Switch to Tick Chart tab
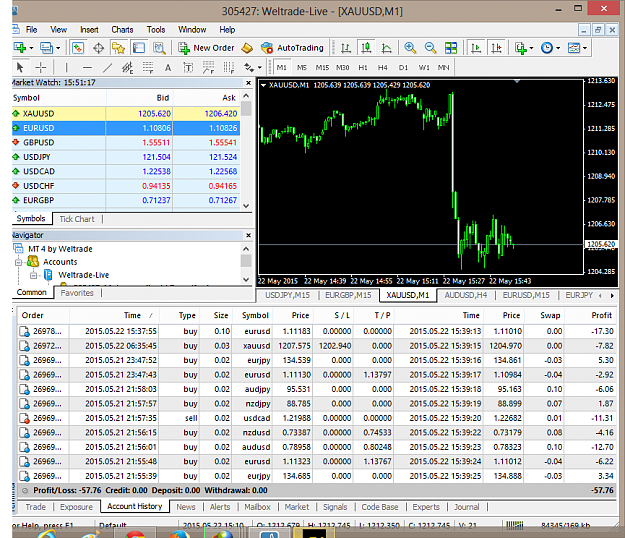 coord(77,219)
